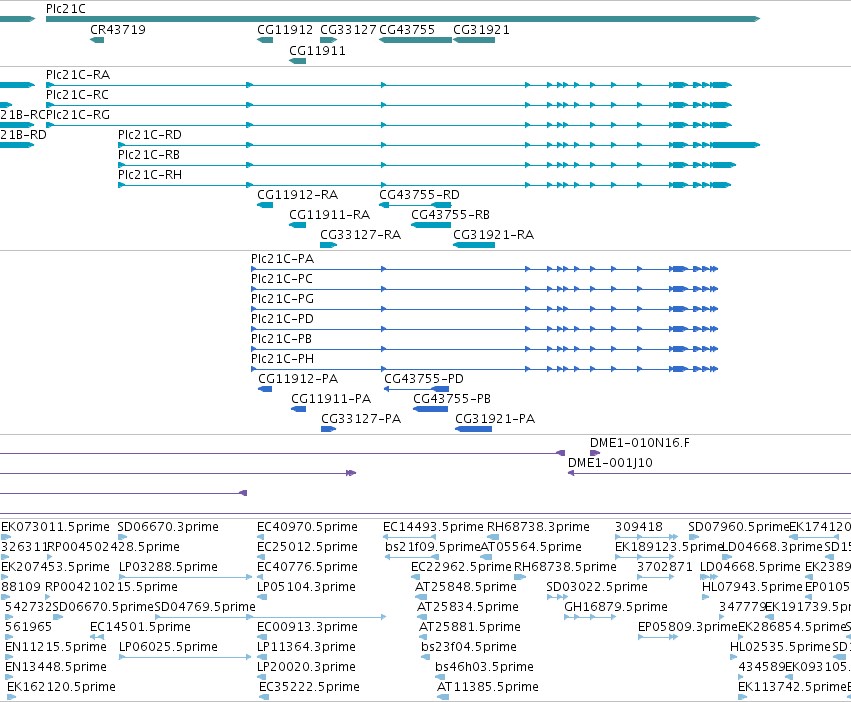
Task: Open feature 3702871 label
Action: click(x=664, y=566)
